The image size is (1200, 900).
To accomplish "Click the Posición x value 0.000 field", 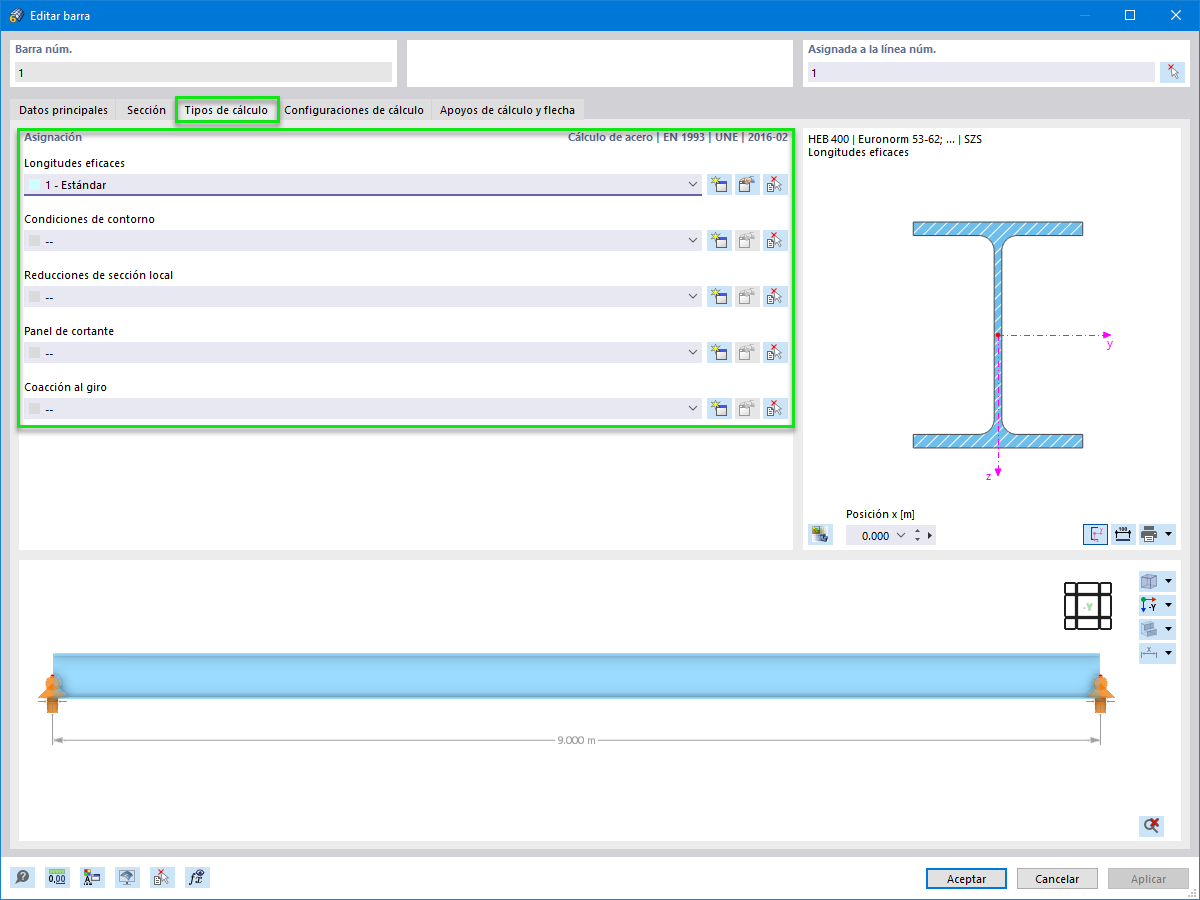I will pos(868,535).
